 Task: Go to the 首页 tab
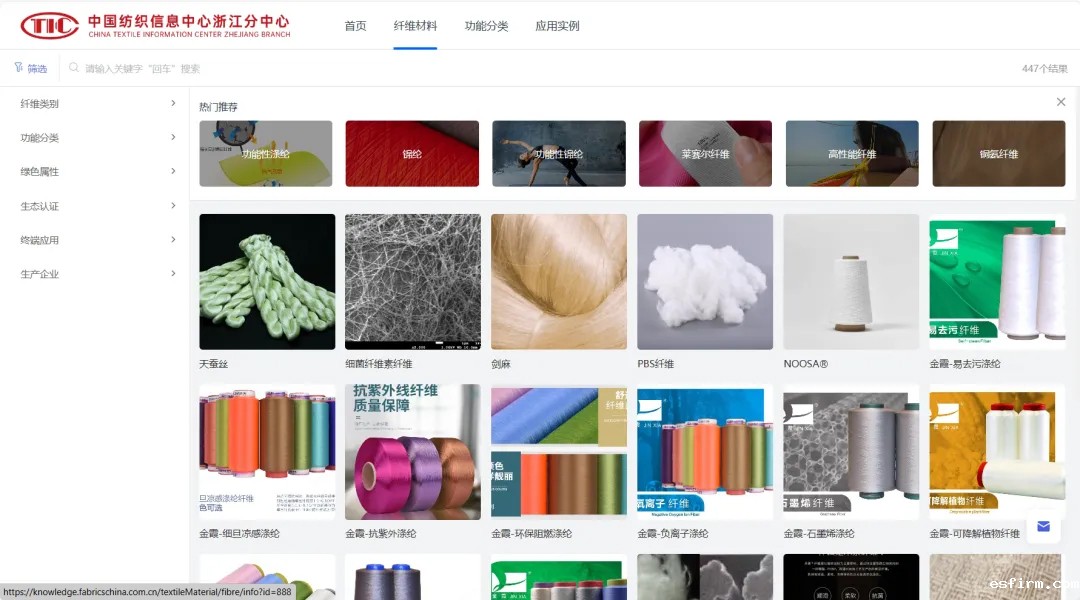[x=355, y=26]
